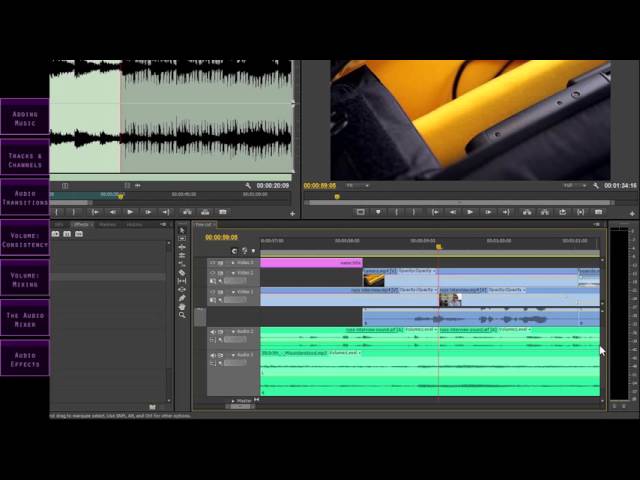This screenshot has height=480, width=640.
Task: Select the Track Select tool
Action: (x=182, y=238)
